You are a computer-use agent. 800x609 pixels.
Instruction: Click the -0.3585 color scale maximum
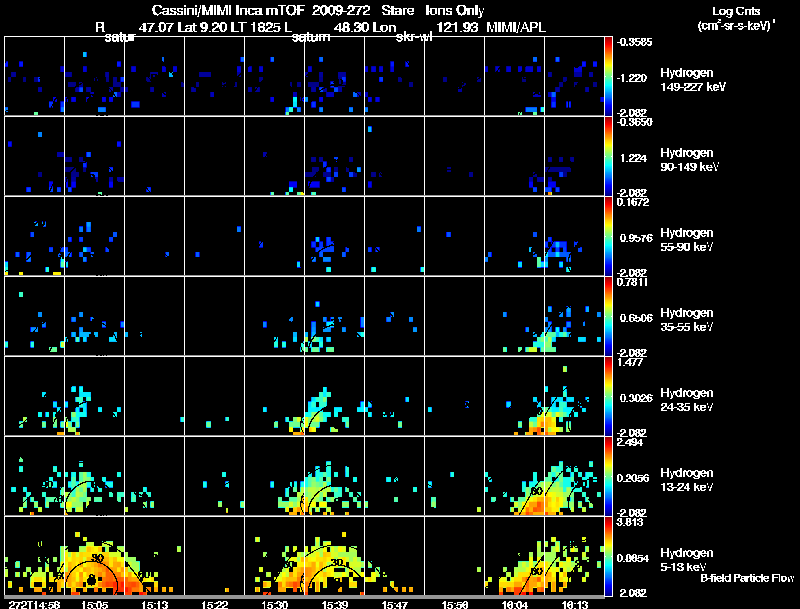click(634, 42)
